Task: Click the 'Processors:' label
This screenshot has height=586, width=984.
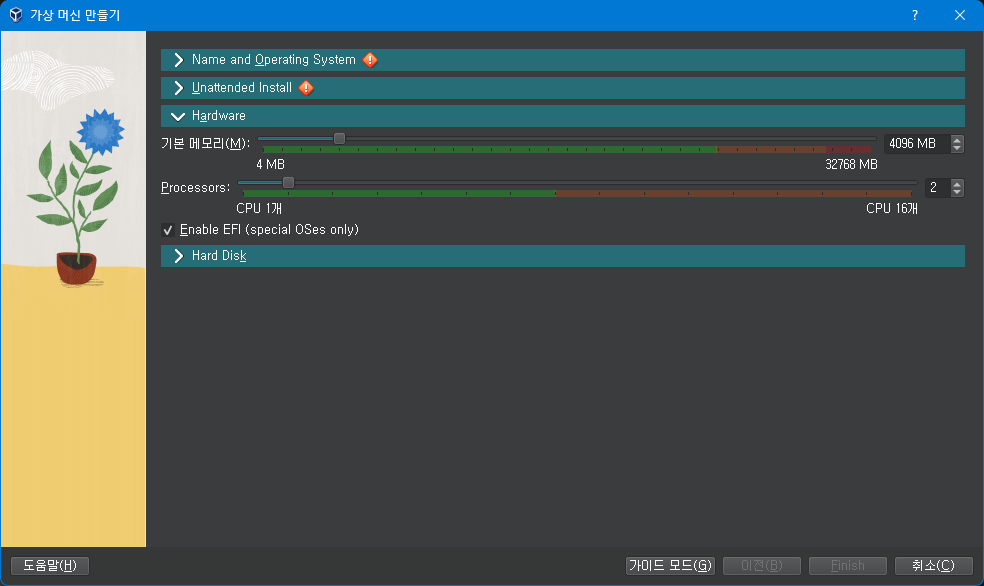Action: pyautogui.click(x=196, y=188)
